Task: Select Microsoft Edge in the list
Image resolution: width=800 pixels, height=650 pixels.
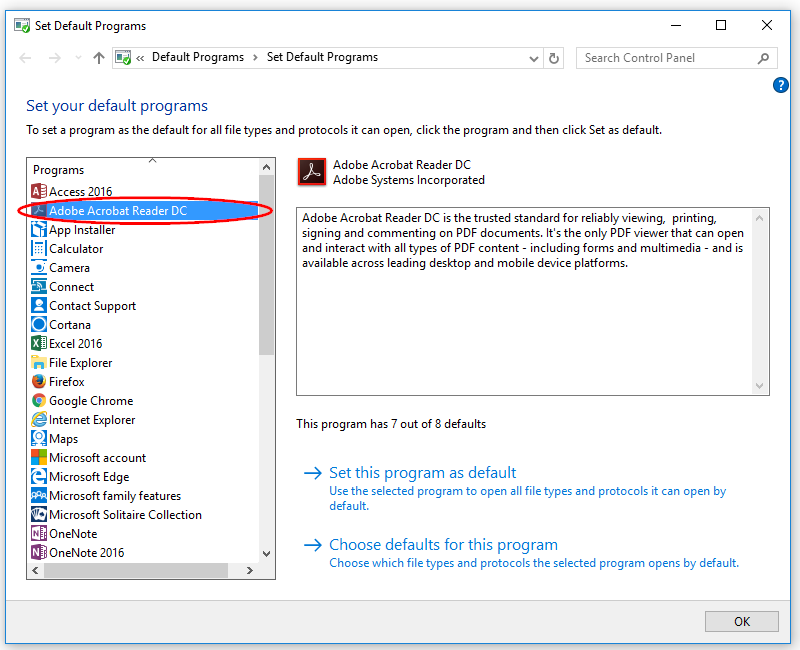Action: tap(89, 477)
